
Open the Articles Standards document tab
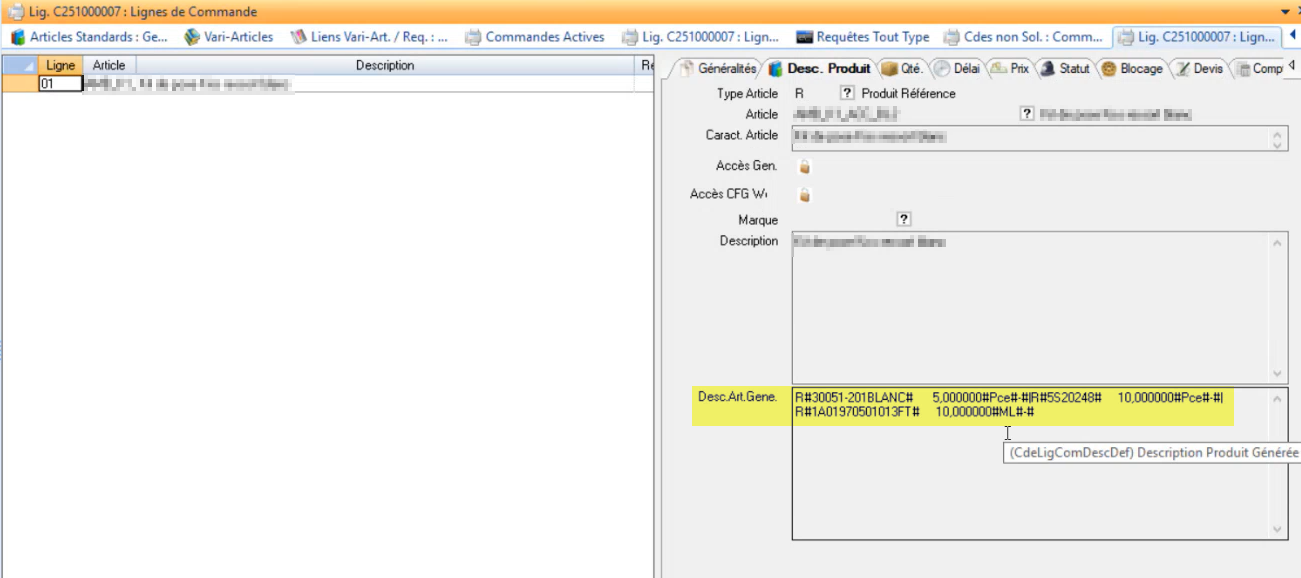tap(90, 37)
